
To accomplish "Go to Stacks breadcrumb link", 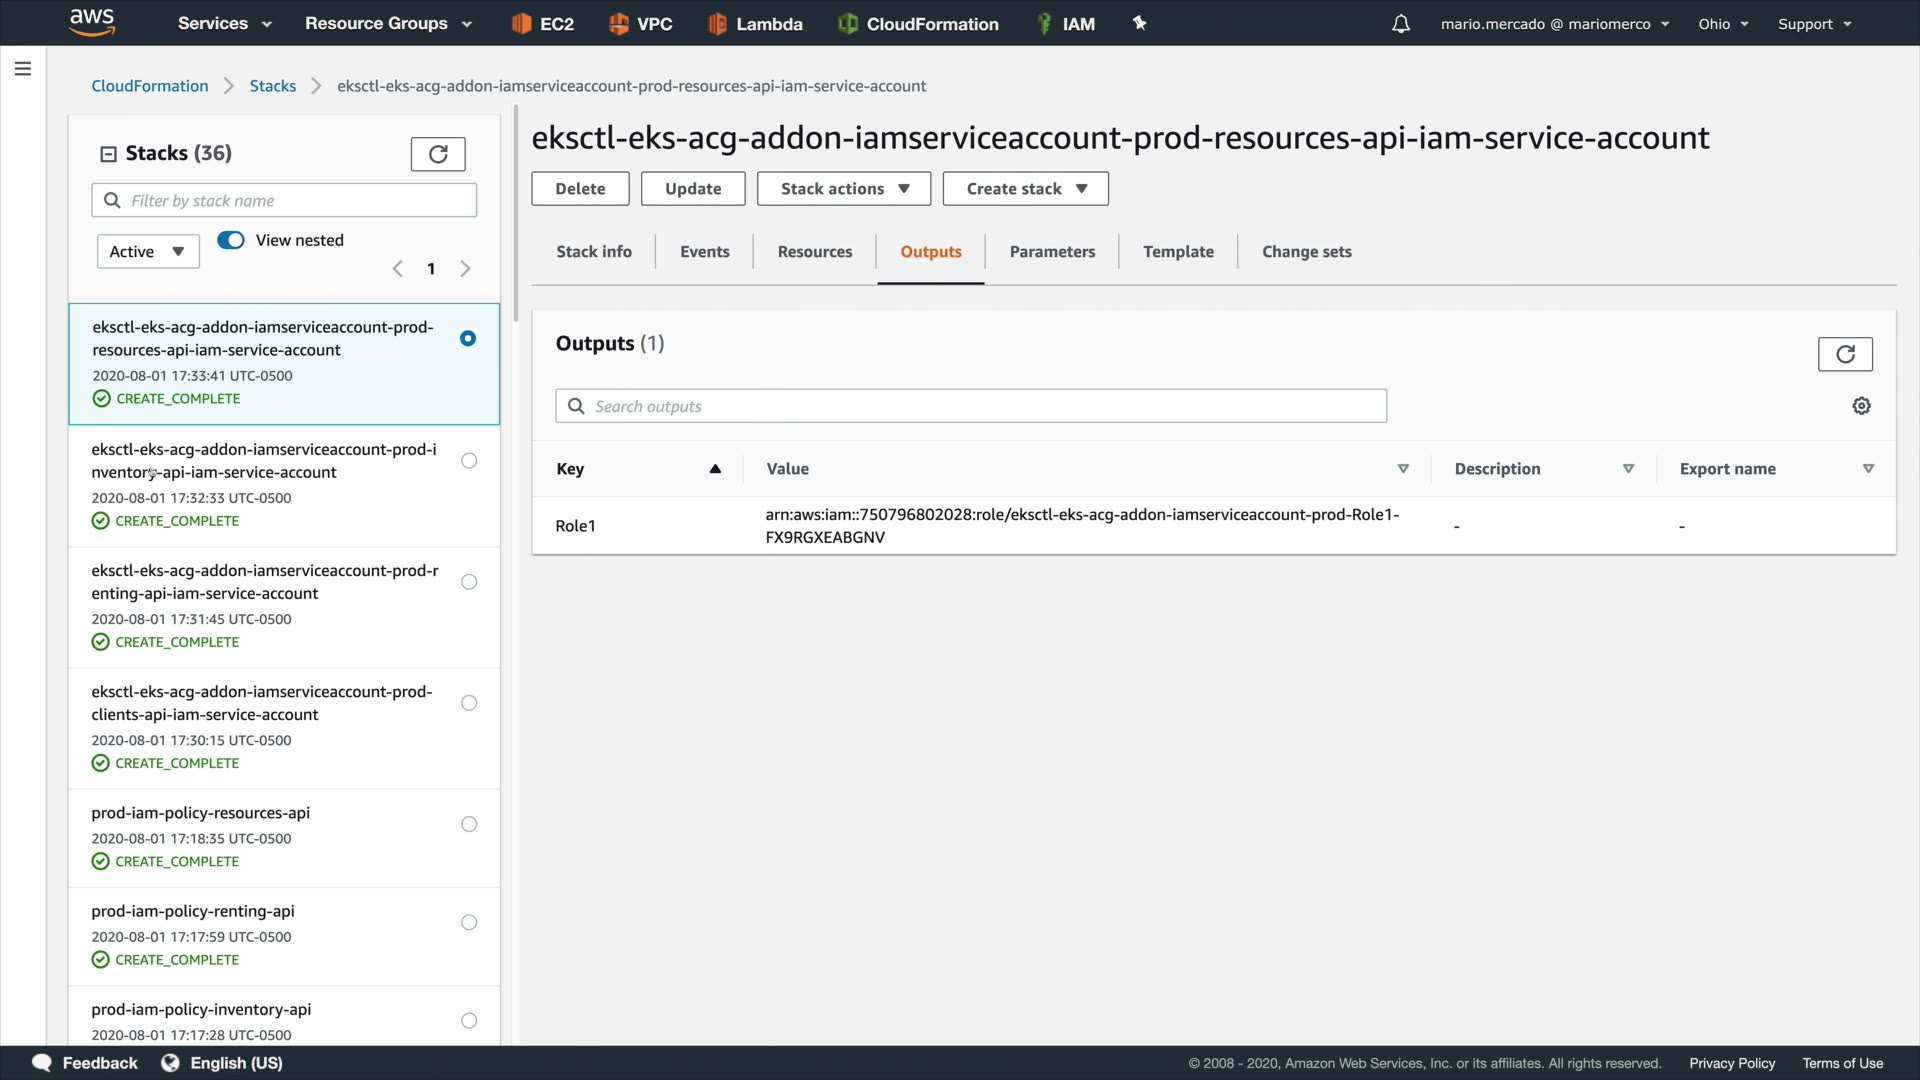I will coord(272,86).
